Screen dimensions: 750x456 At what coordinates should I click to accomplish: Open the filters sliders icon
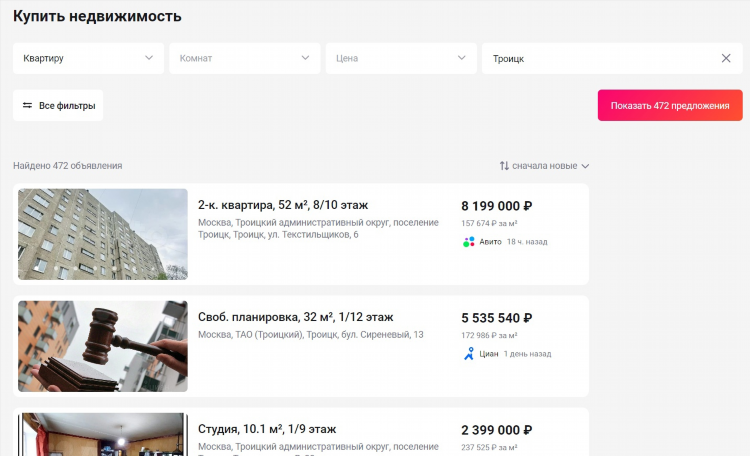click(27, 105)
